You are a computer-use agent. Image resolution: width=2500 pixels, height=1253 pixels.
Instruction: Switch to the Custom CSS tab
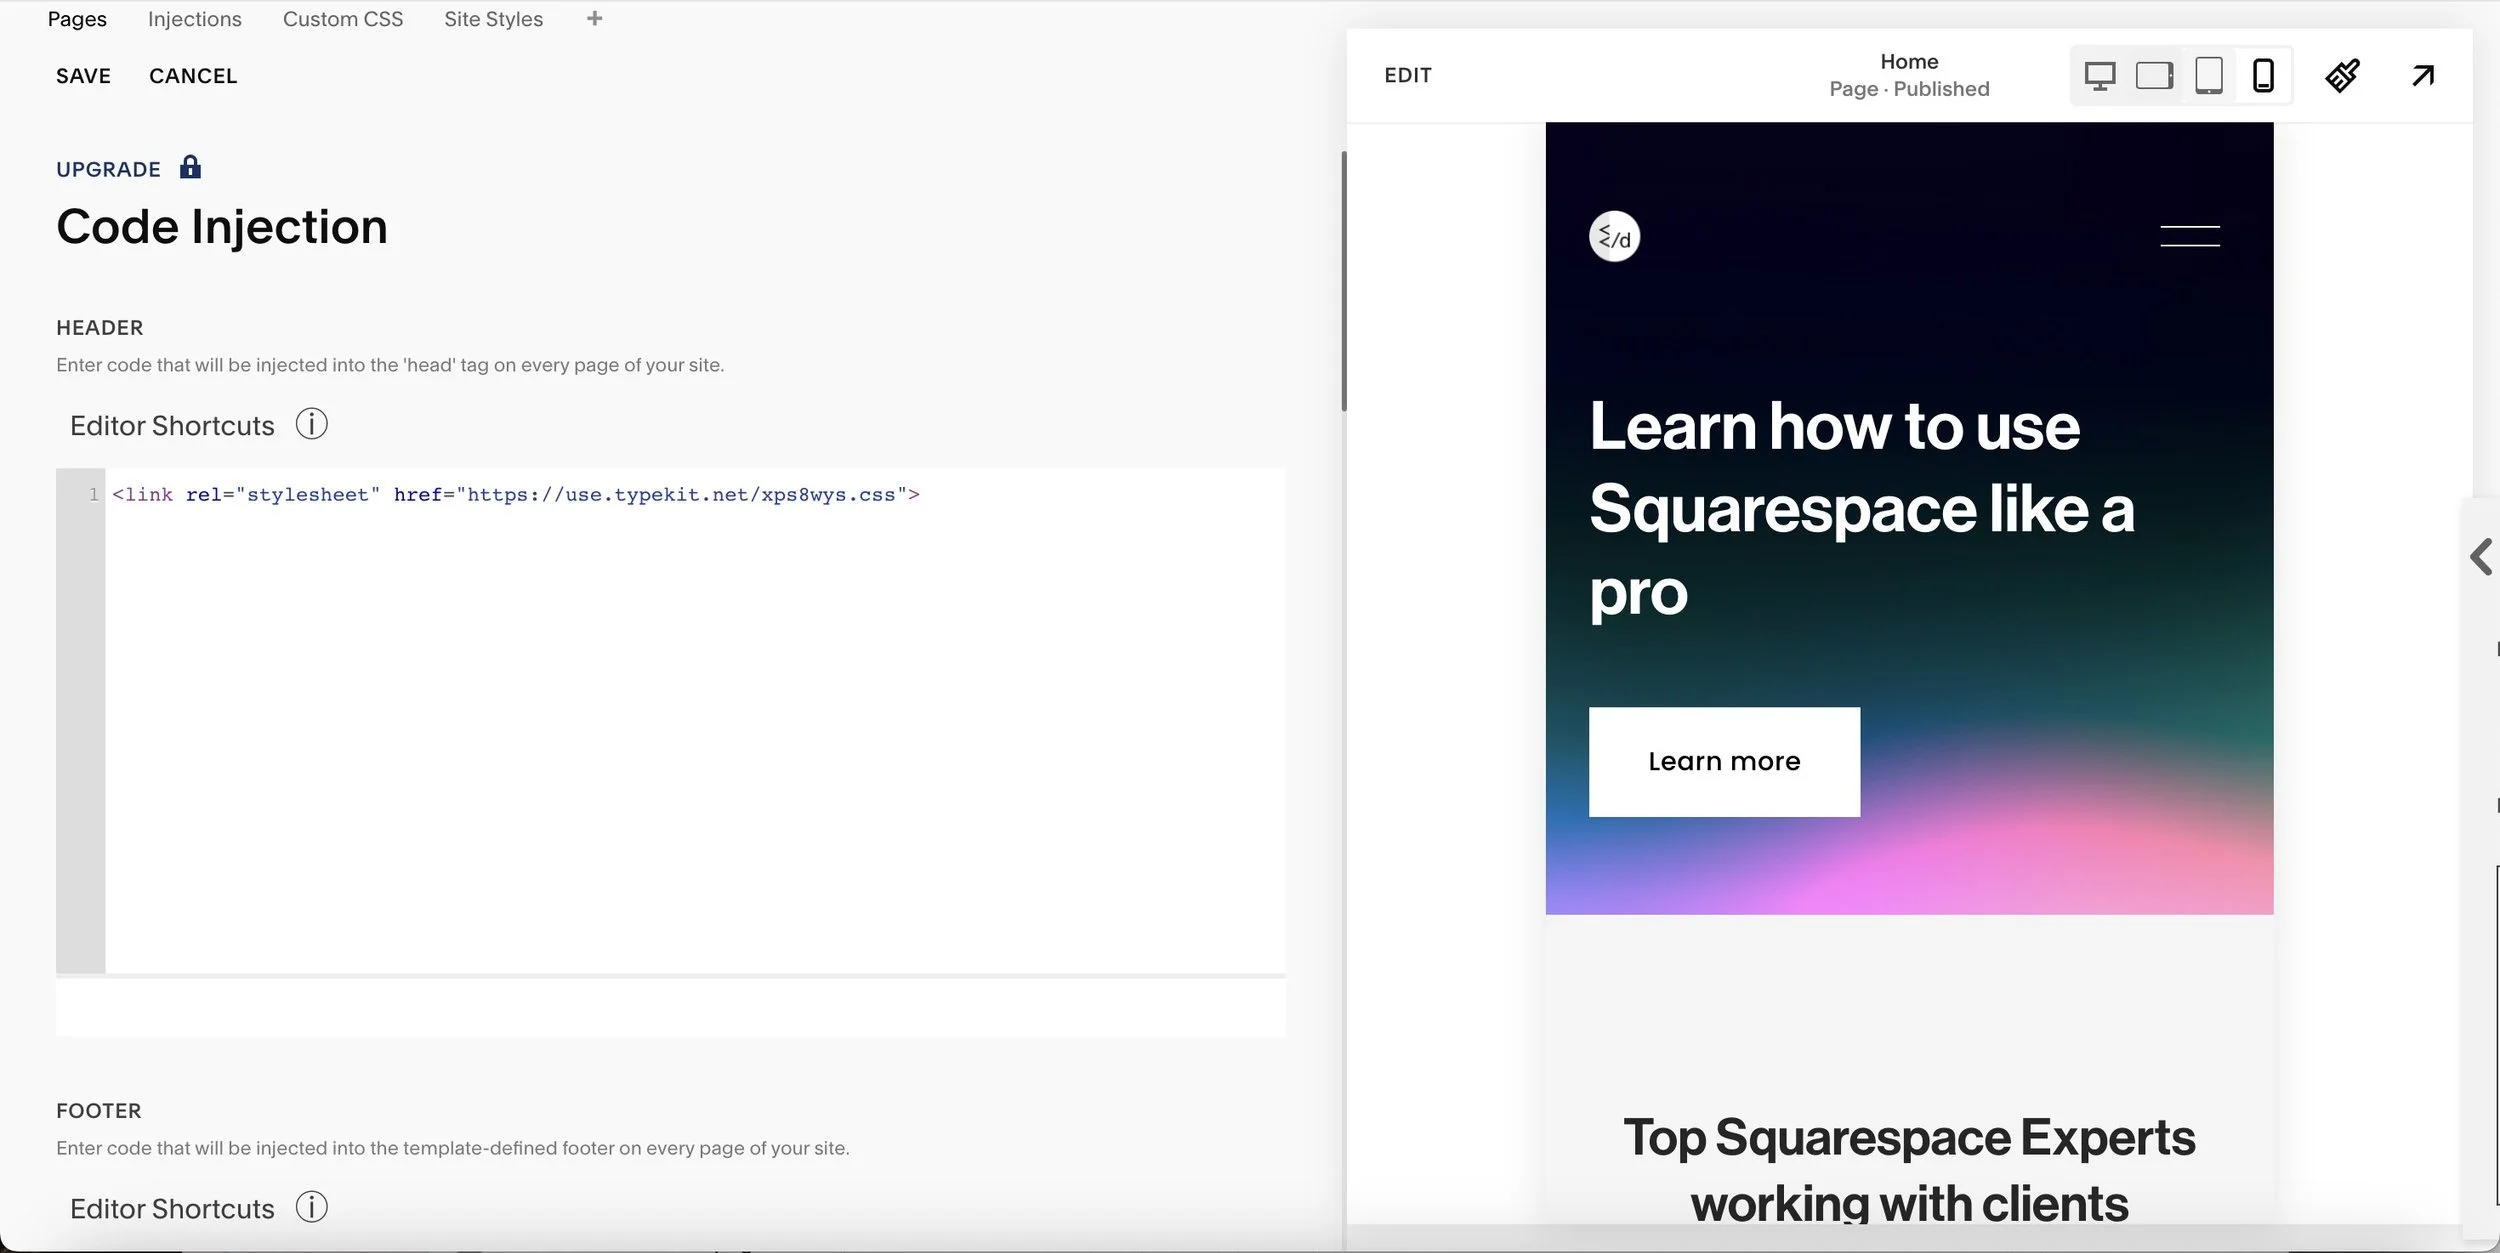pos(343,18)
